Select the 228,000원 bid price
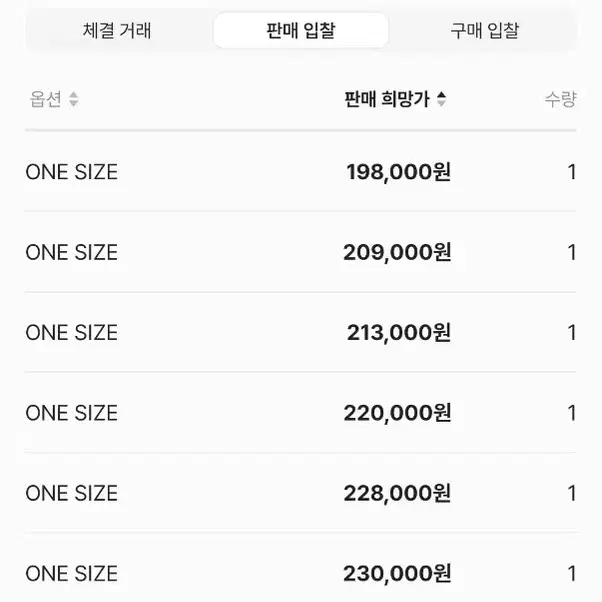 point(397,493)
